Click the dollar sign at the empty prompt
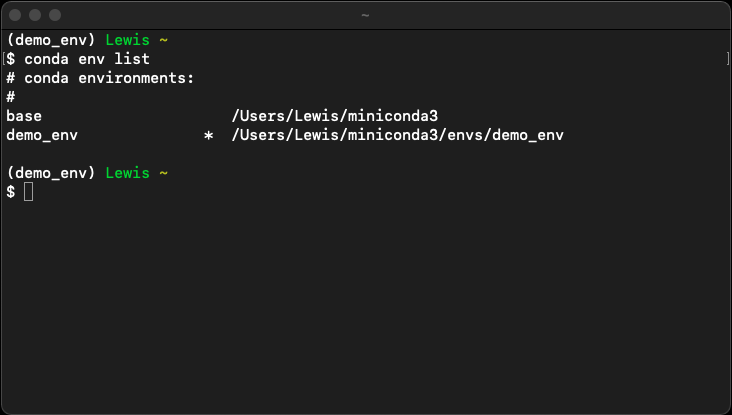 [x=11, y=192]
